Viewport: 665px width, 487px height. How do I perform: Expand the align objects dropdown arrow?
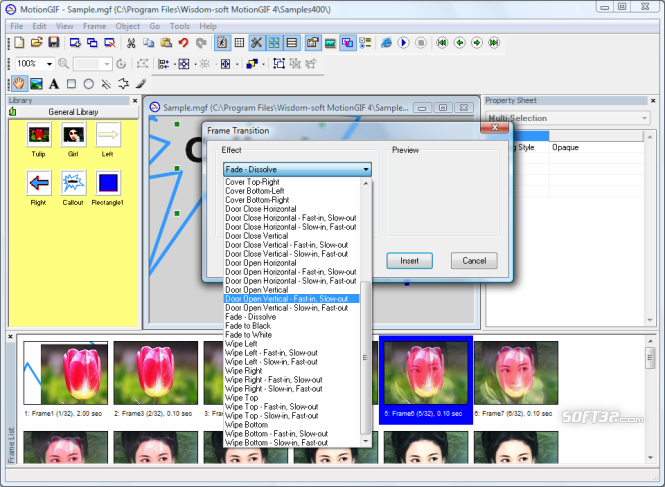click(174, 64)
